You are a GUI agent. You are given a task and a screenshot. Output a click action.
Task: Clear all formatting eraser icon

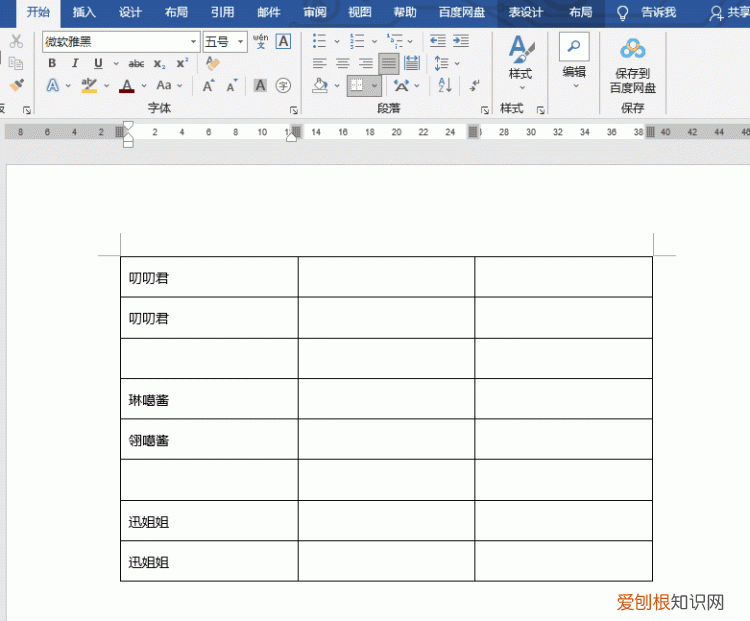click(x=212, y=63)
